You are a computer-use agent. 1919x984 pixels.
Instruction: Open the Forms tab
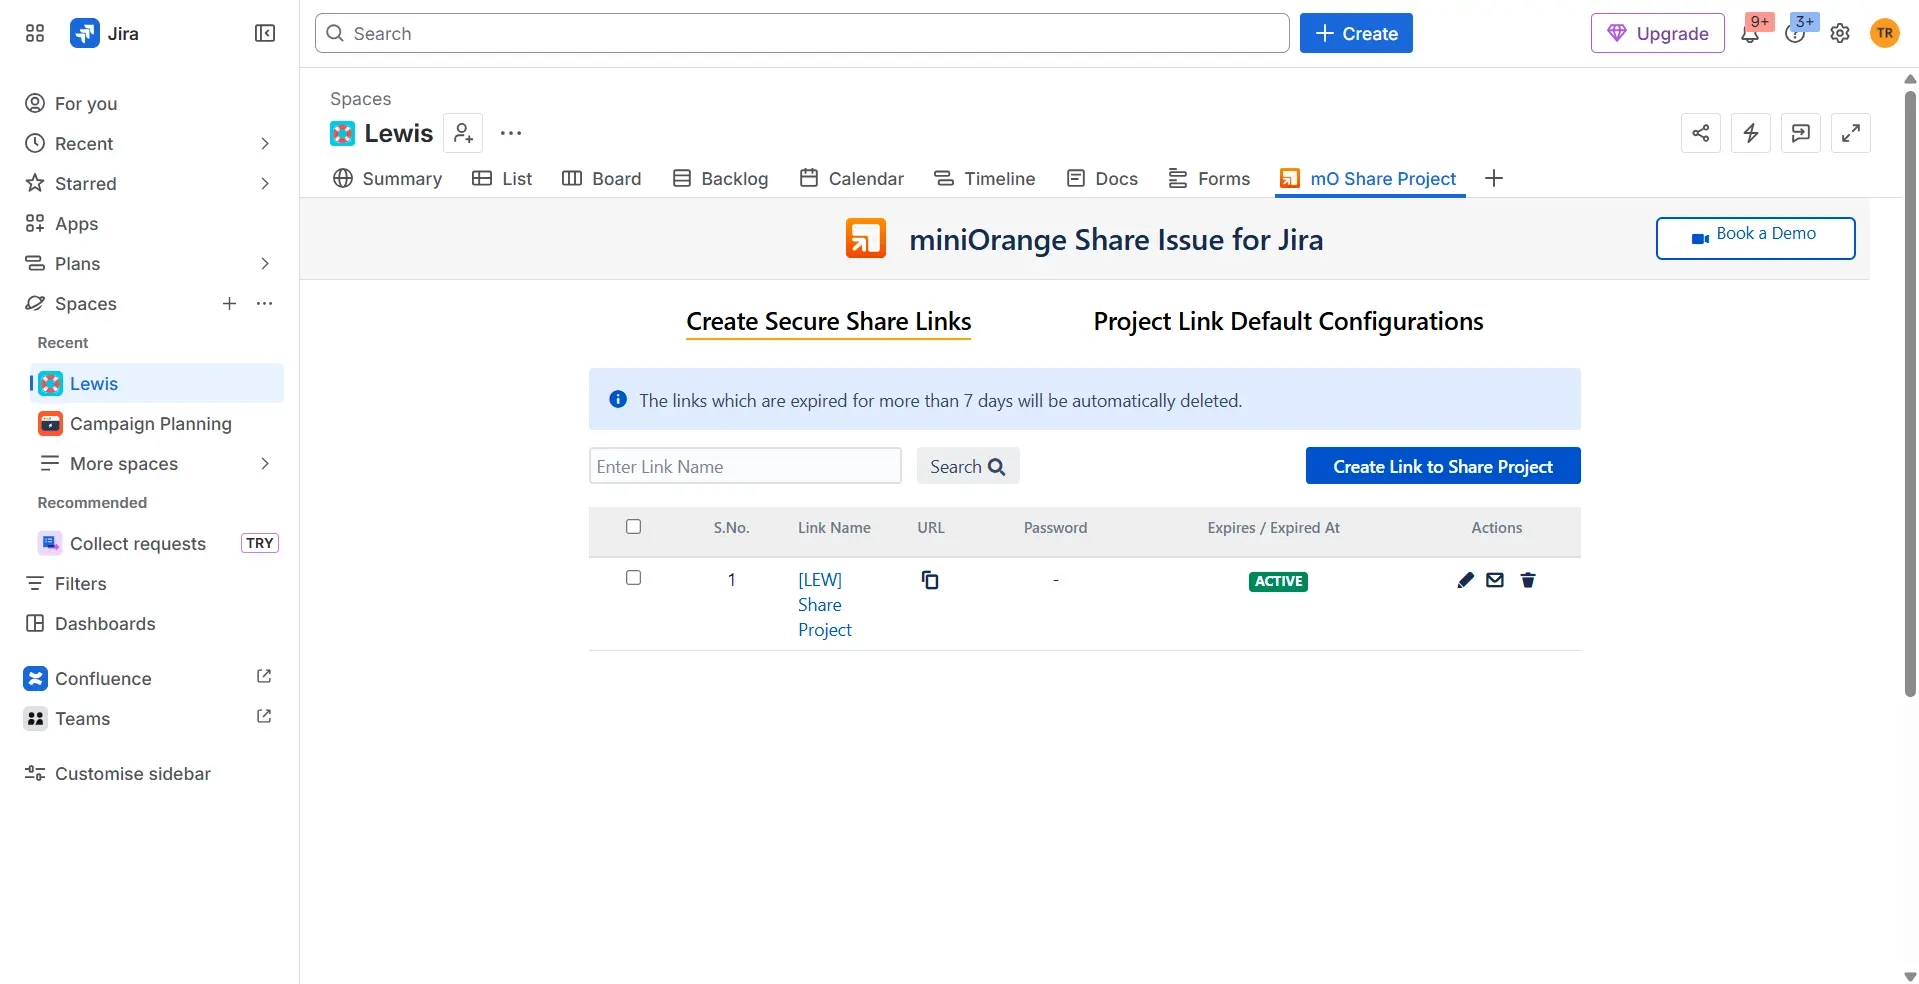[1210, 178]
